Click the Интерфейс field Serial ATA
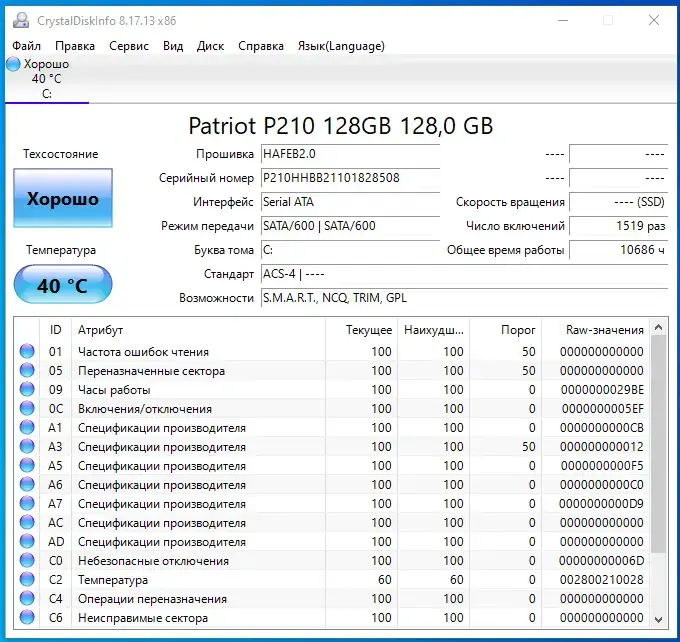This screenshot has width=680, height=642. pyautogui.click(x=350, y=202)
